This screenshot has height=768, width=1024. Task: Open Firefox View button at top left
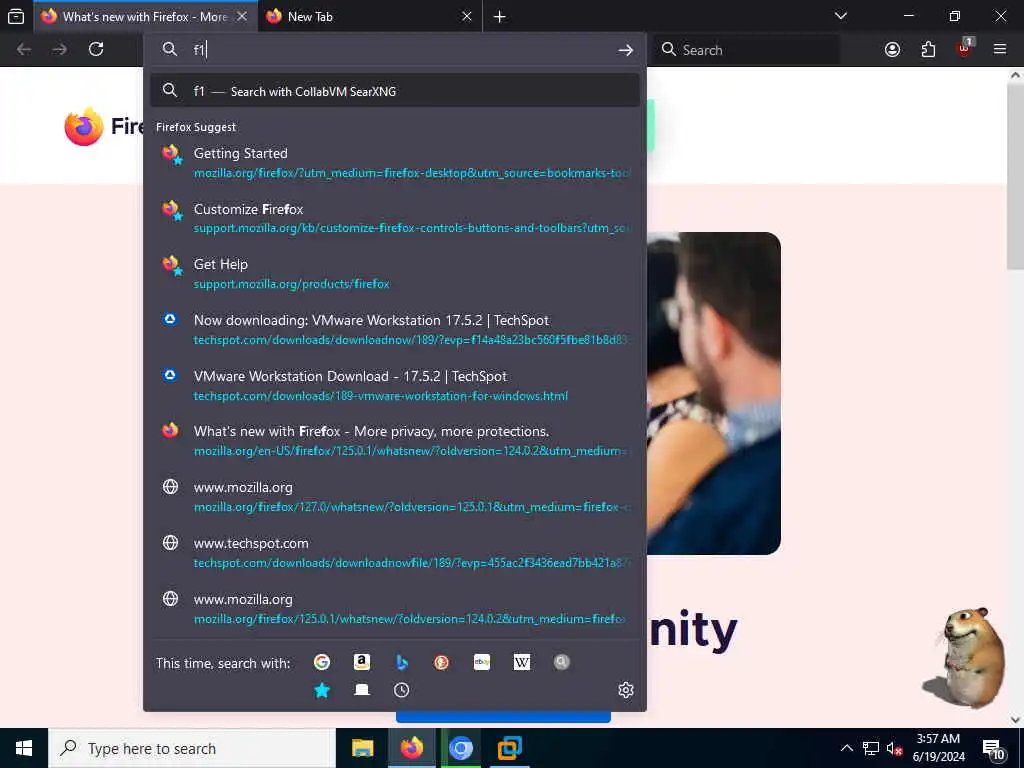click(x=16, y=16)
